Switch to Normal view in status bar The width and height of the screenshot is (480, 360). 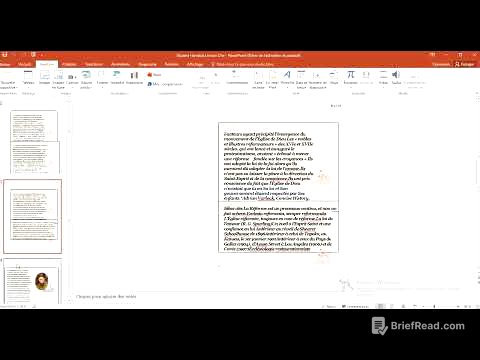click(380, 306)
